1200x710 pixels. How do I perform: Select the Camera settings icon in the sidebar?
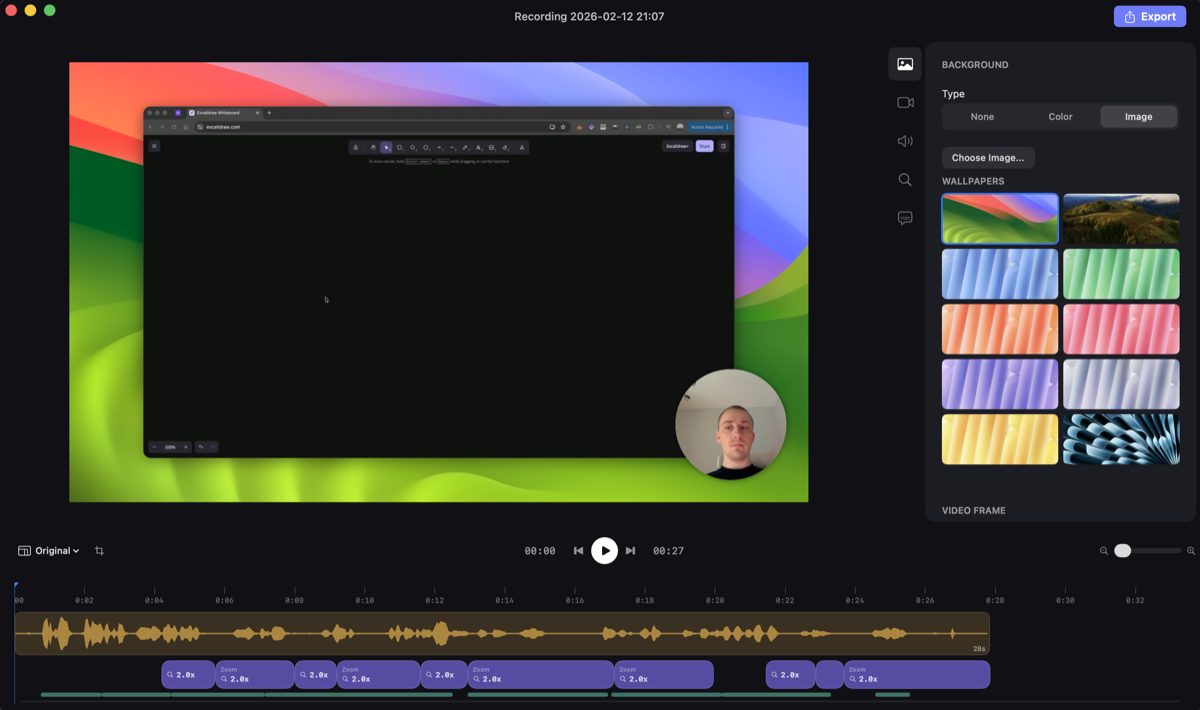click(x=904, y=101)
